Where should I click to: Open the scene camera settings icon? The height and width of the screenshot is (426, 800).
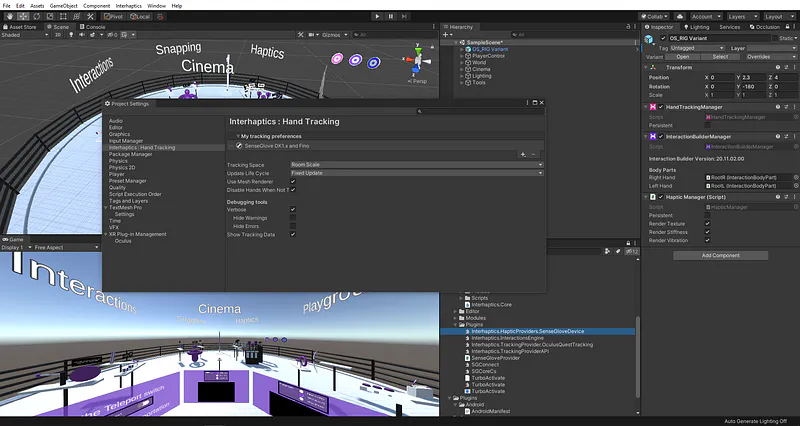(x=312, y=35)
